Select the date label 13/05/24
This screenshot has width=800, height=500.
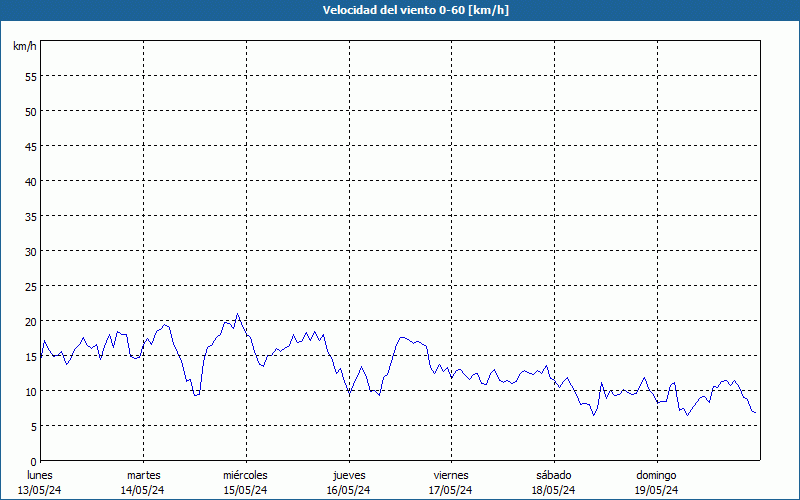pos(40,490)
